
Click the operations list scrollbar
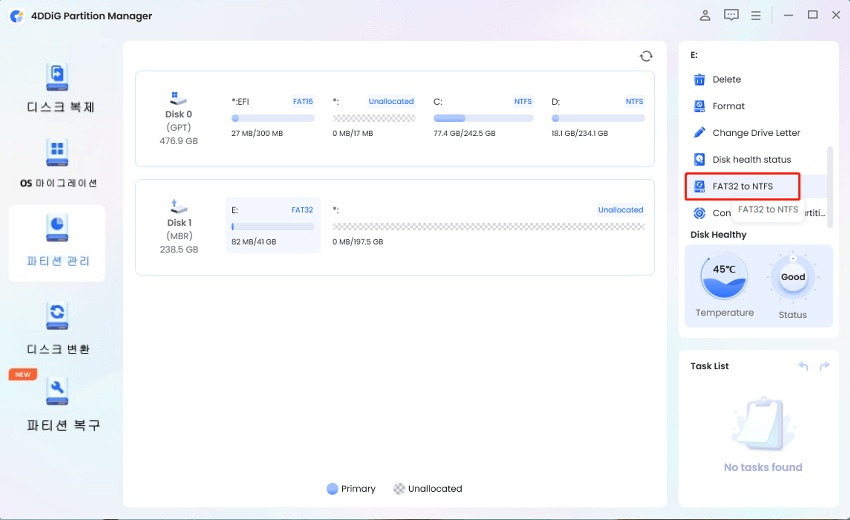coord(830,187)
